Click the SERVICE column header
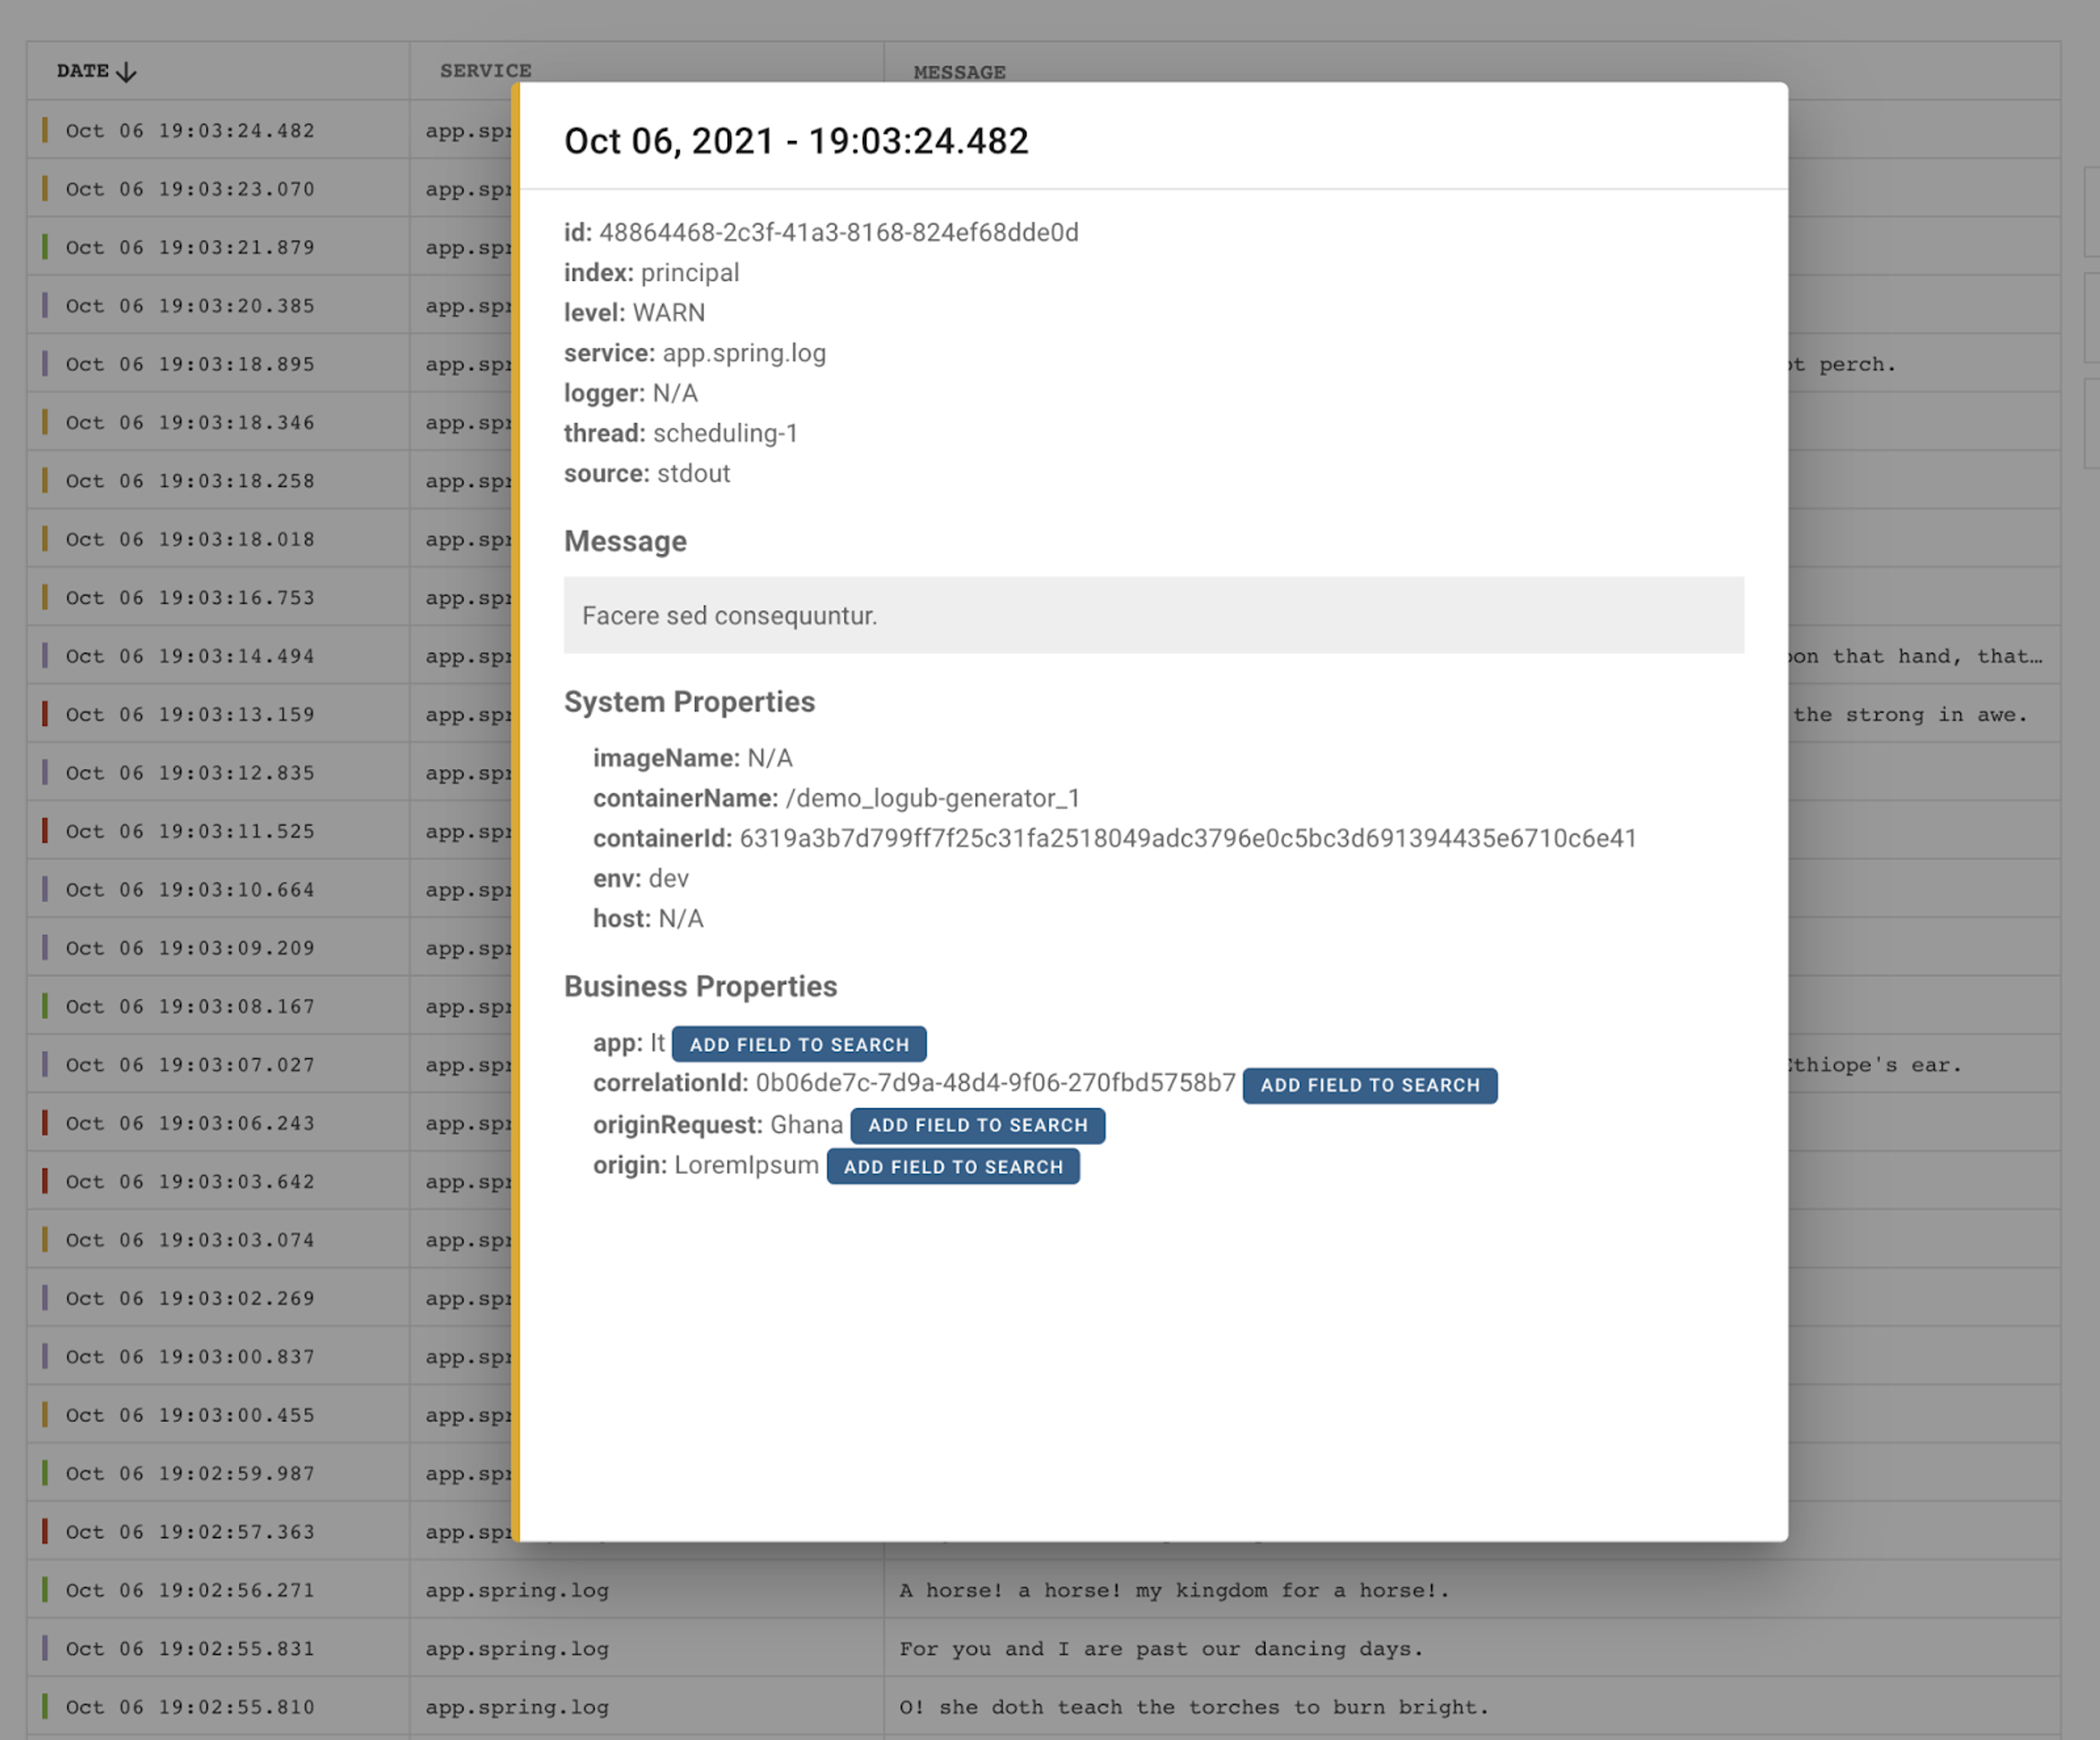 [485, 71]
